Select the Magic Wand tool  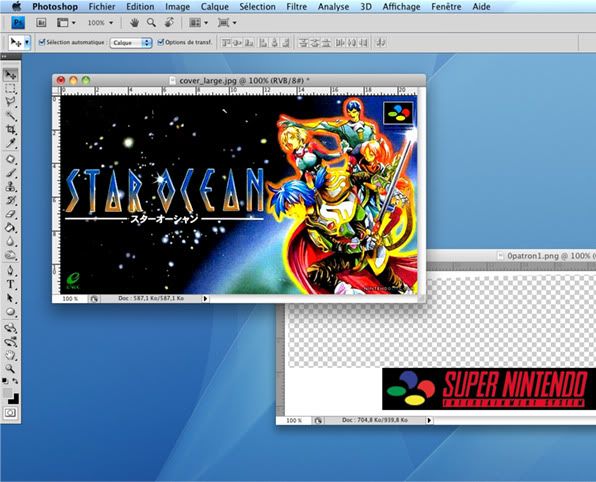tap(10, 116)
